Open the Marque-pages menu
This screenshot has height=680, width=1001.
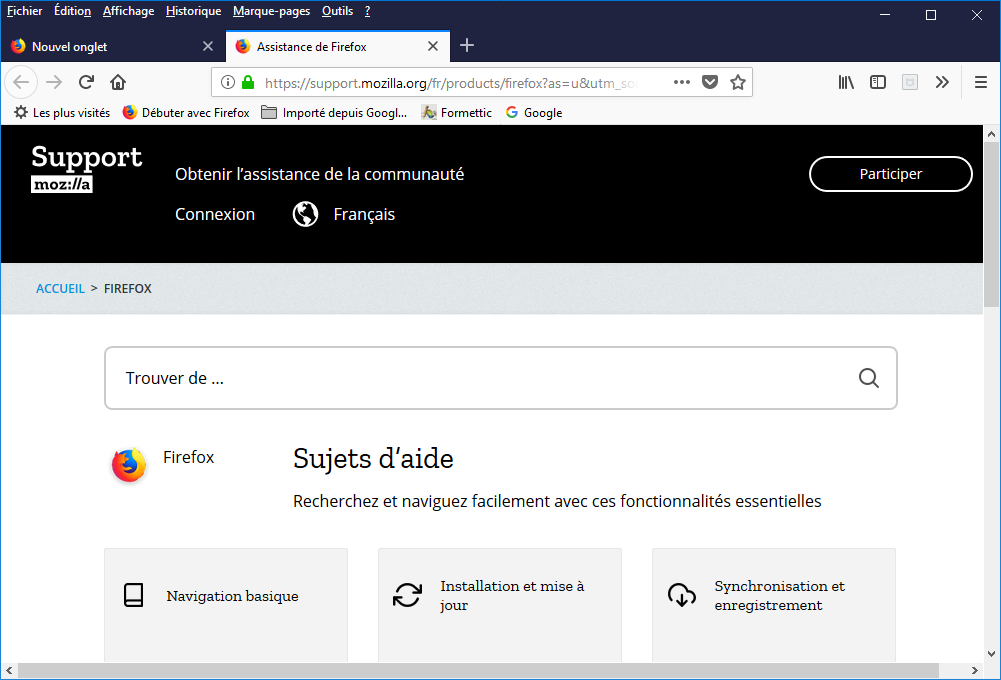pos(271,11)
